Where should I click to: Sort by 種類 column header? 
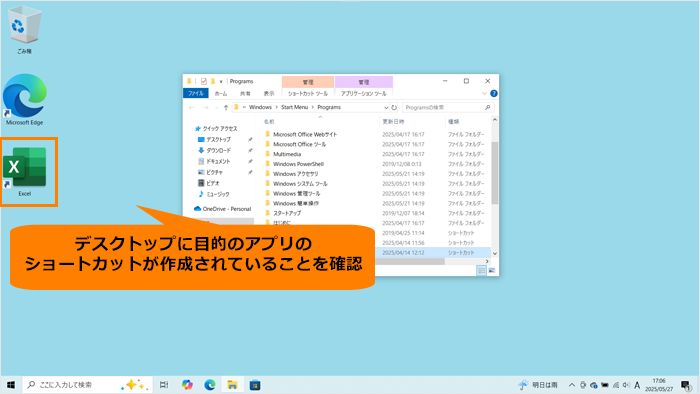[x=454, y=121]
